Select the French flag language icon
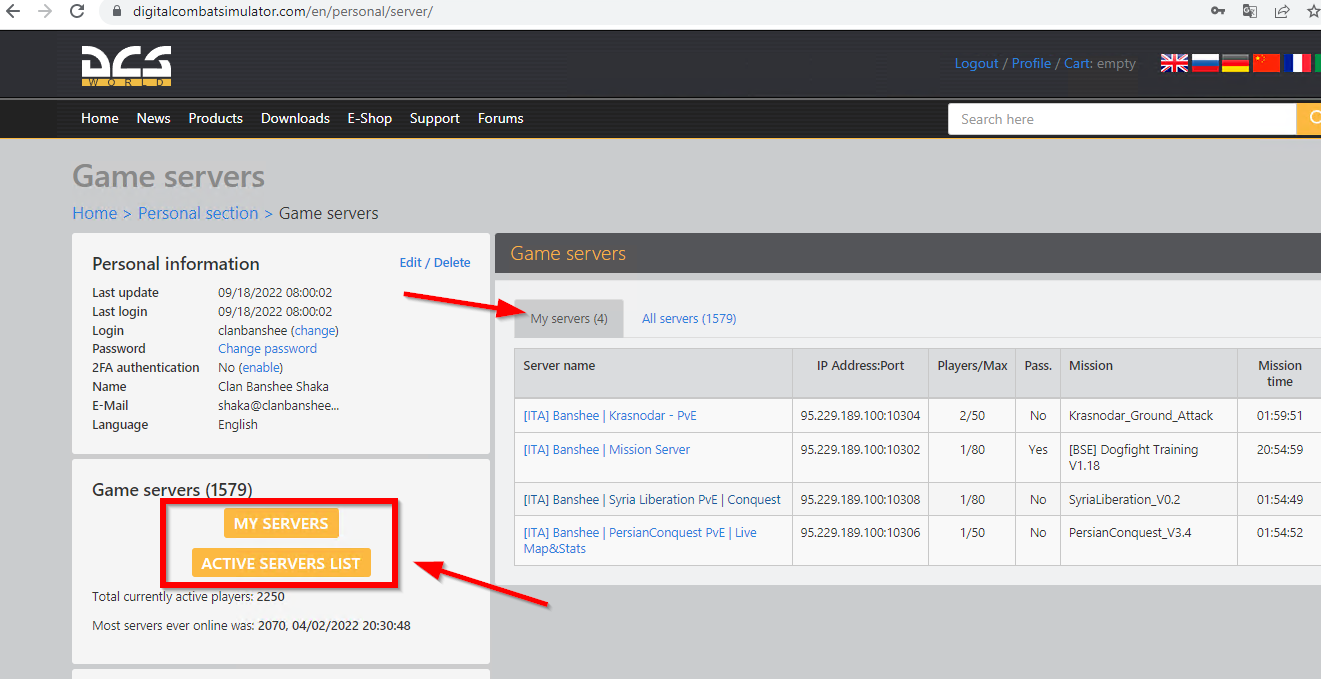 (x=1297, y=63)
